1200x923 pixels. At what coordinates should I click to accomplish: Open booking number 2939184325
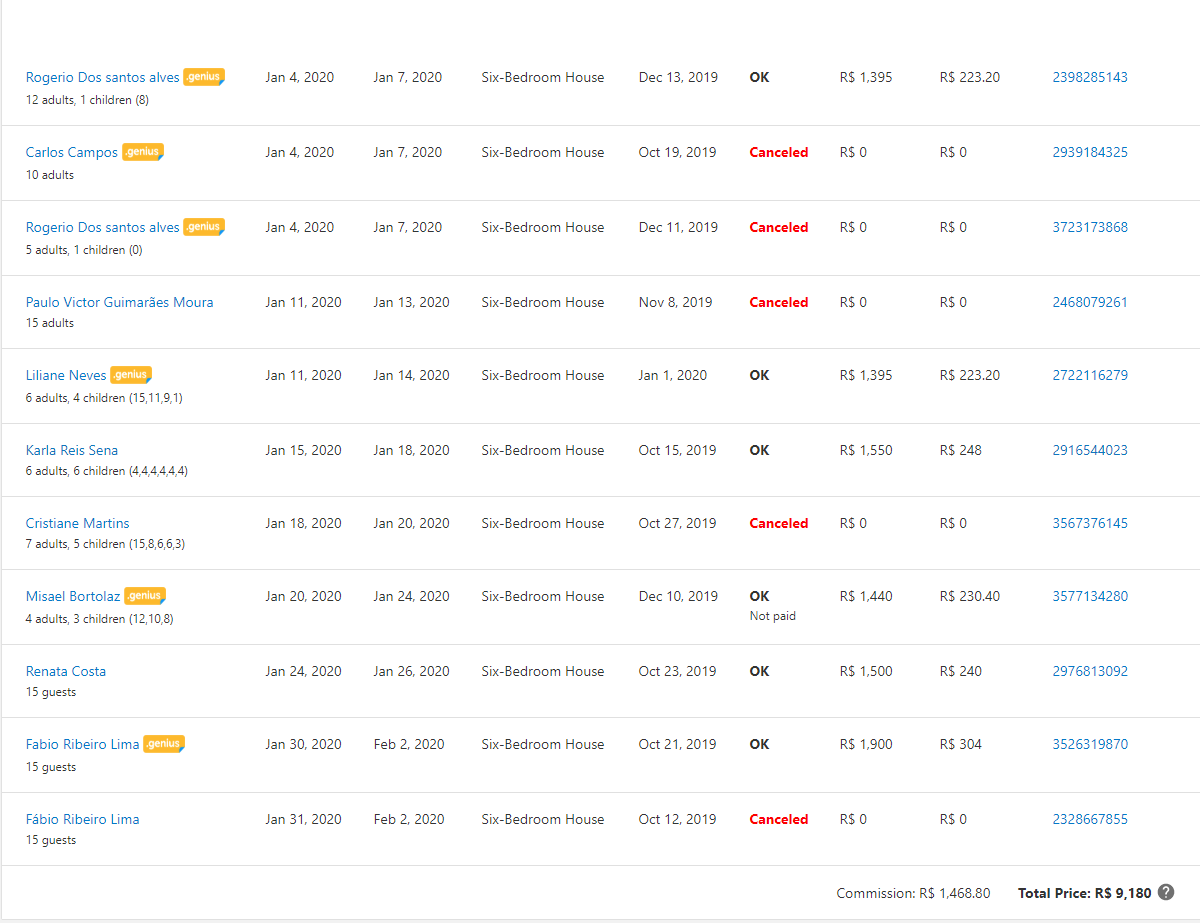click(1090, 153)
